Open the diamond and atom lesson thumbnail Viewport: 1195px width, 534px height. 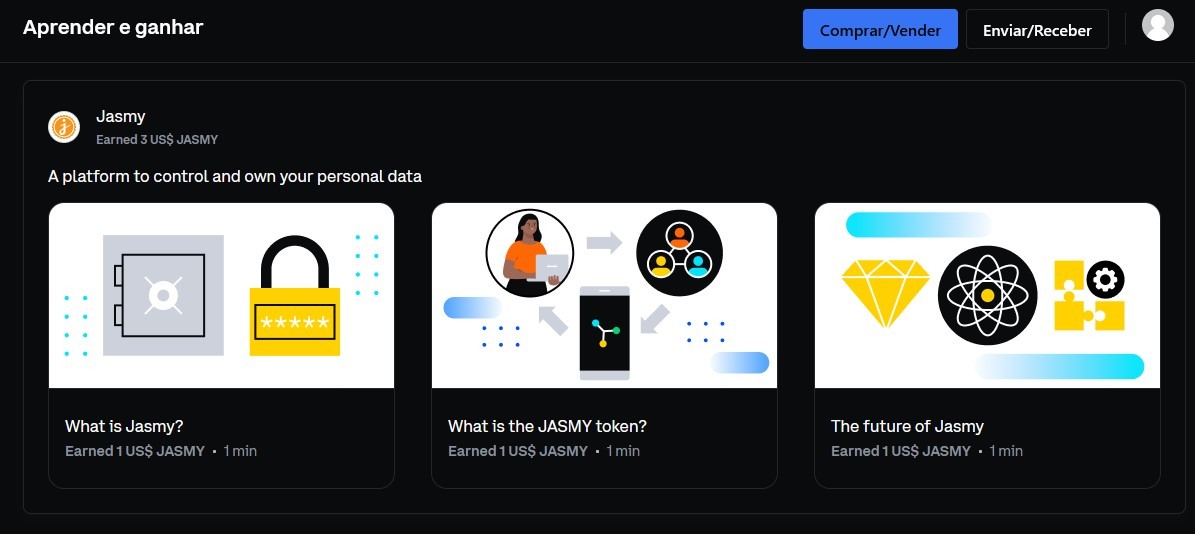pos(987,296)
